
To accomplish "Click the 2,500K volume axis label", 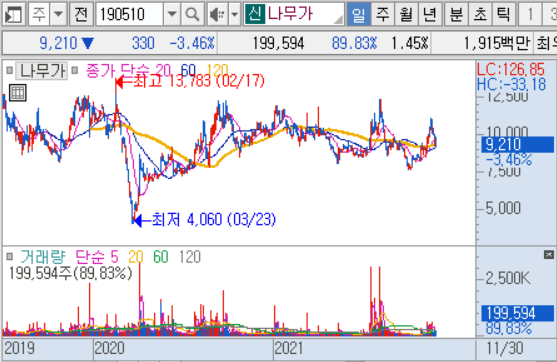I will (x=508, y=279).
